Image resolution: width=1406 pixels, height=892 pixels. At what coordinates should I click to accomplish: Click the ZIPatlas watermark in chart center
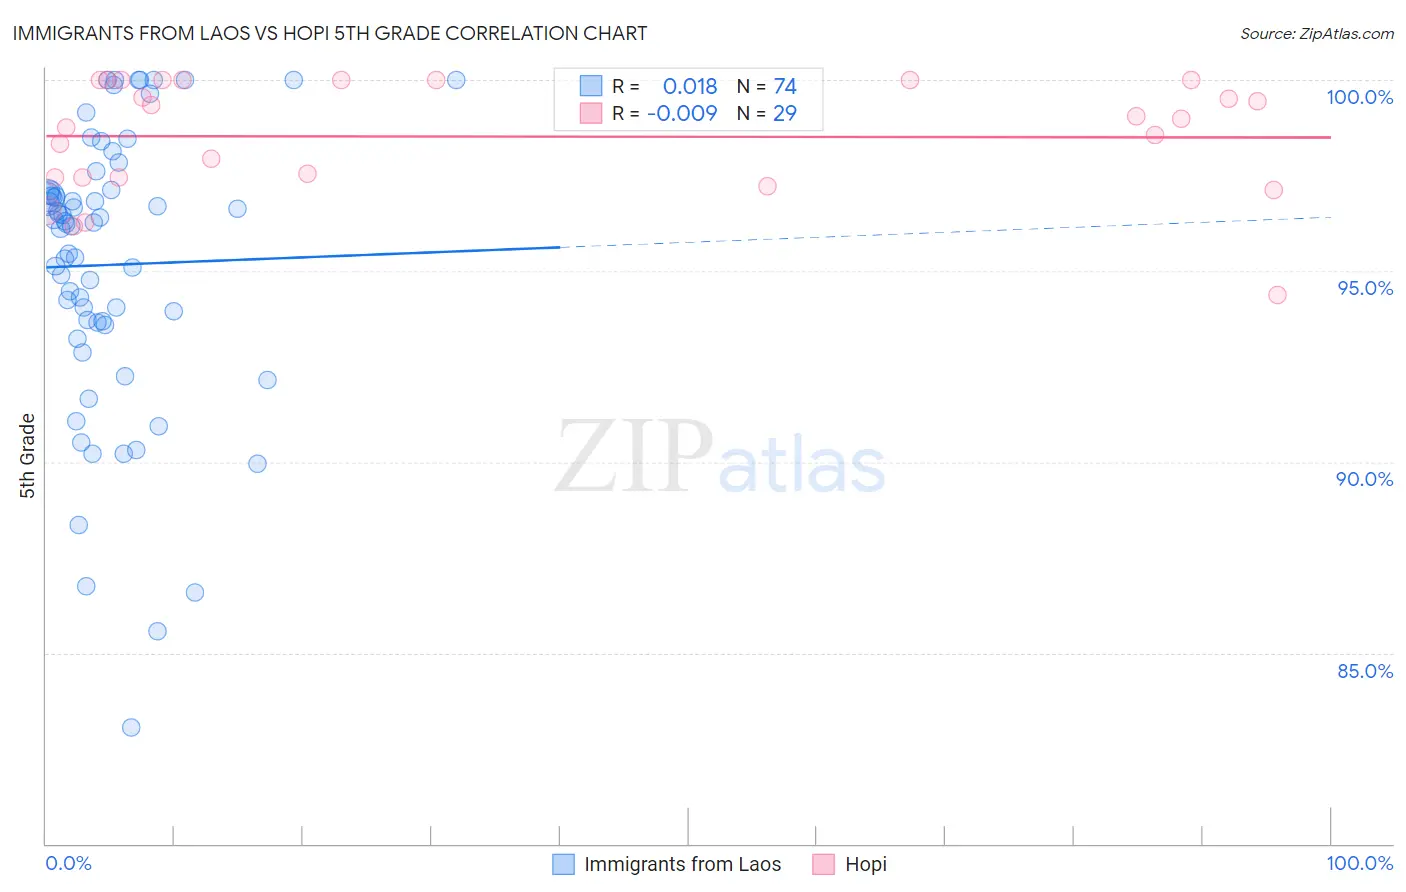(x=720, y=458)
